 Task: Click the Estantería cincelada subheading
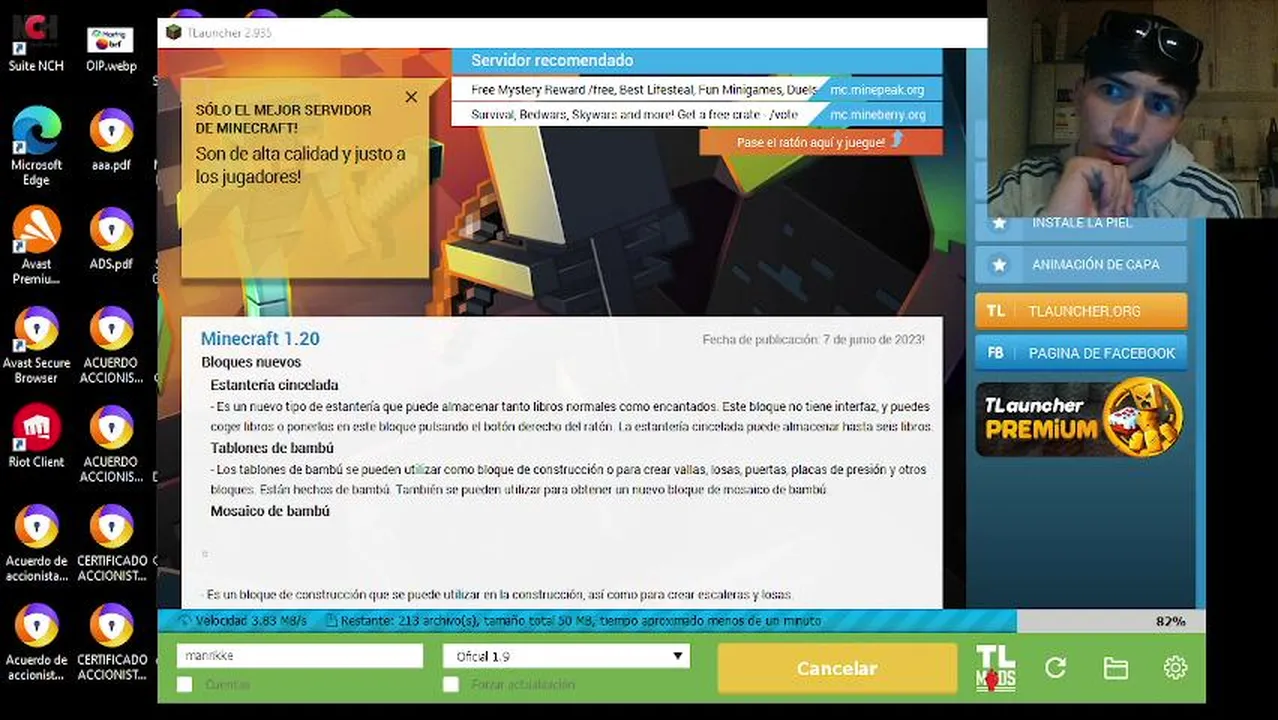pyautogui.click(x=274, y=385)
